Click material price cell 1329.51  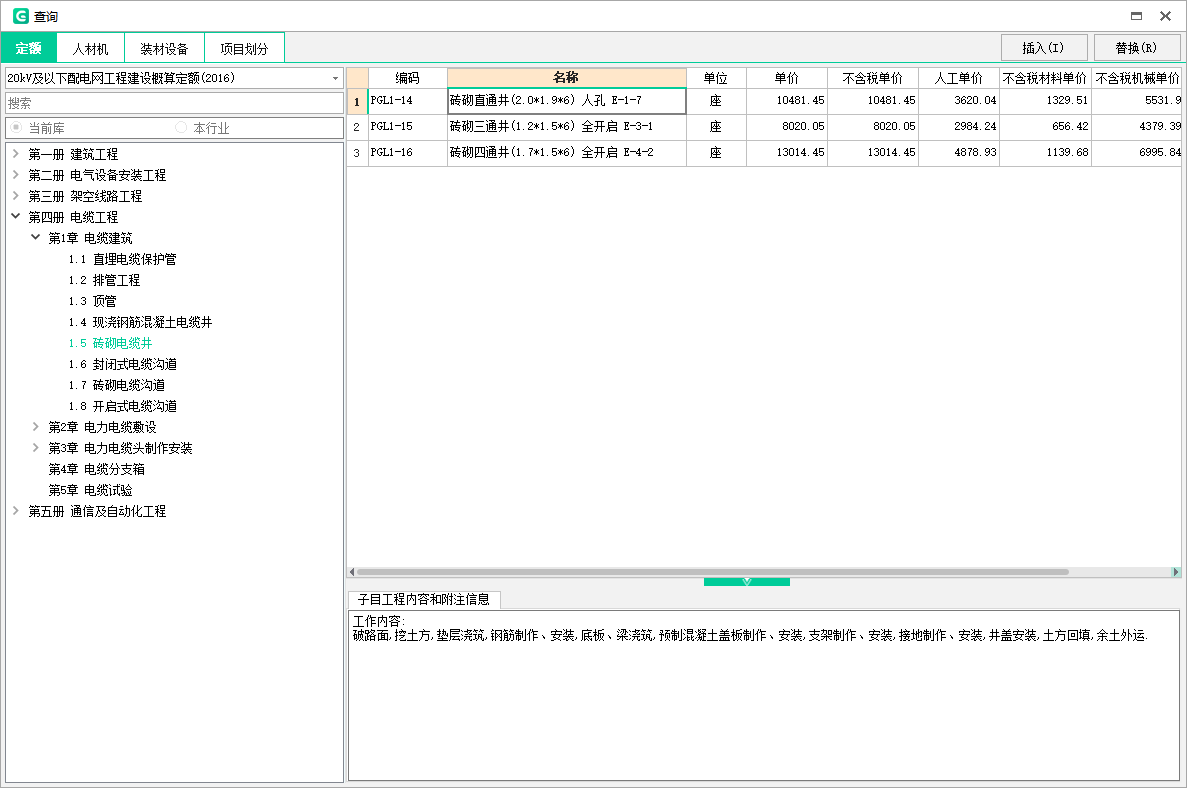1045,101
